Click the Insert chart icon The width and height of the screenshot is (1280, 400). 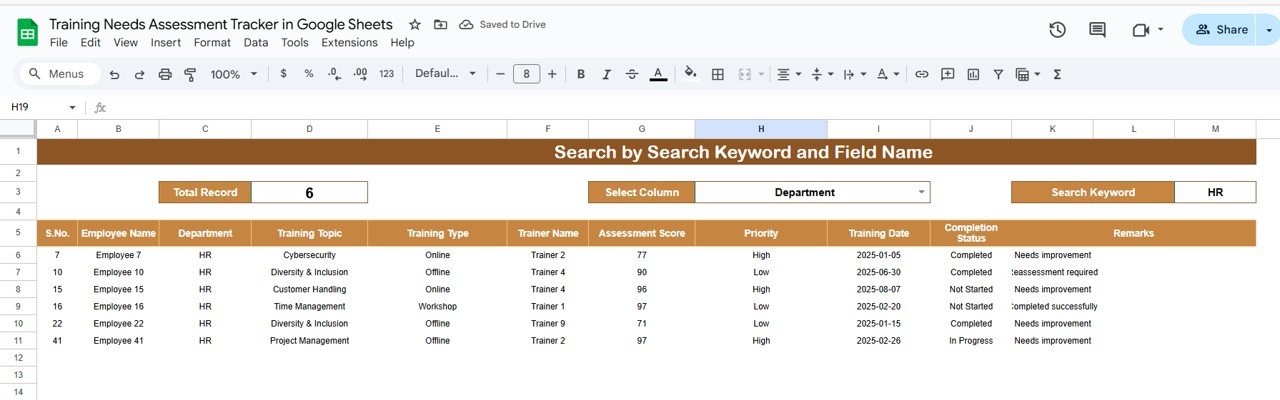[972, 74]
